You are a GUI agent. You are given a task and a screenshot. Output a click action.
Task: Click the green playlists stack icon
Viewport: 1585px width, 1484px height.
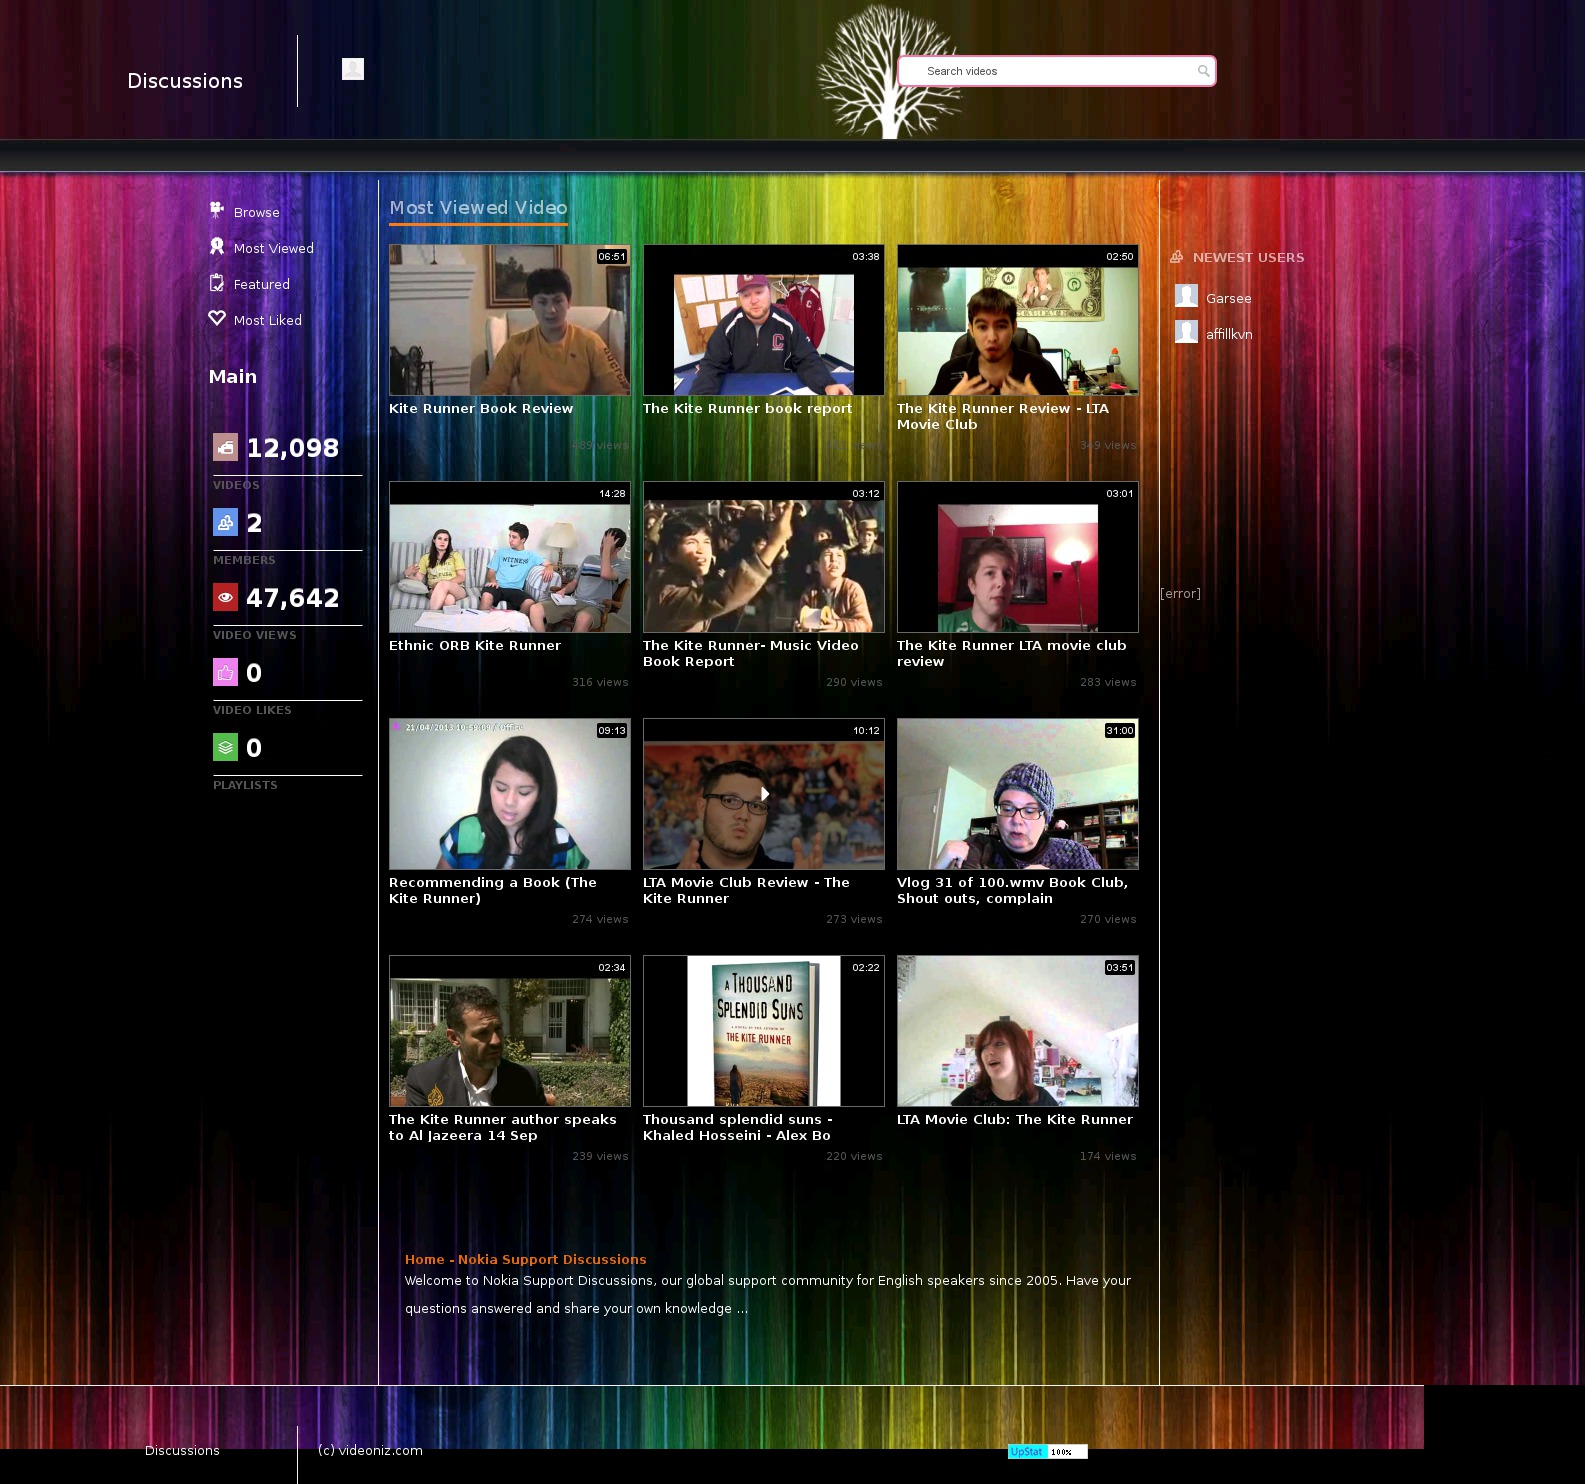click(225, 747)
